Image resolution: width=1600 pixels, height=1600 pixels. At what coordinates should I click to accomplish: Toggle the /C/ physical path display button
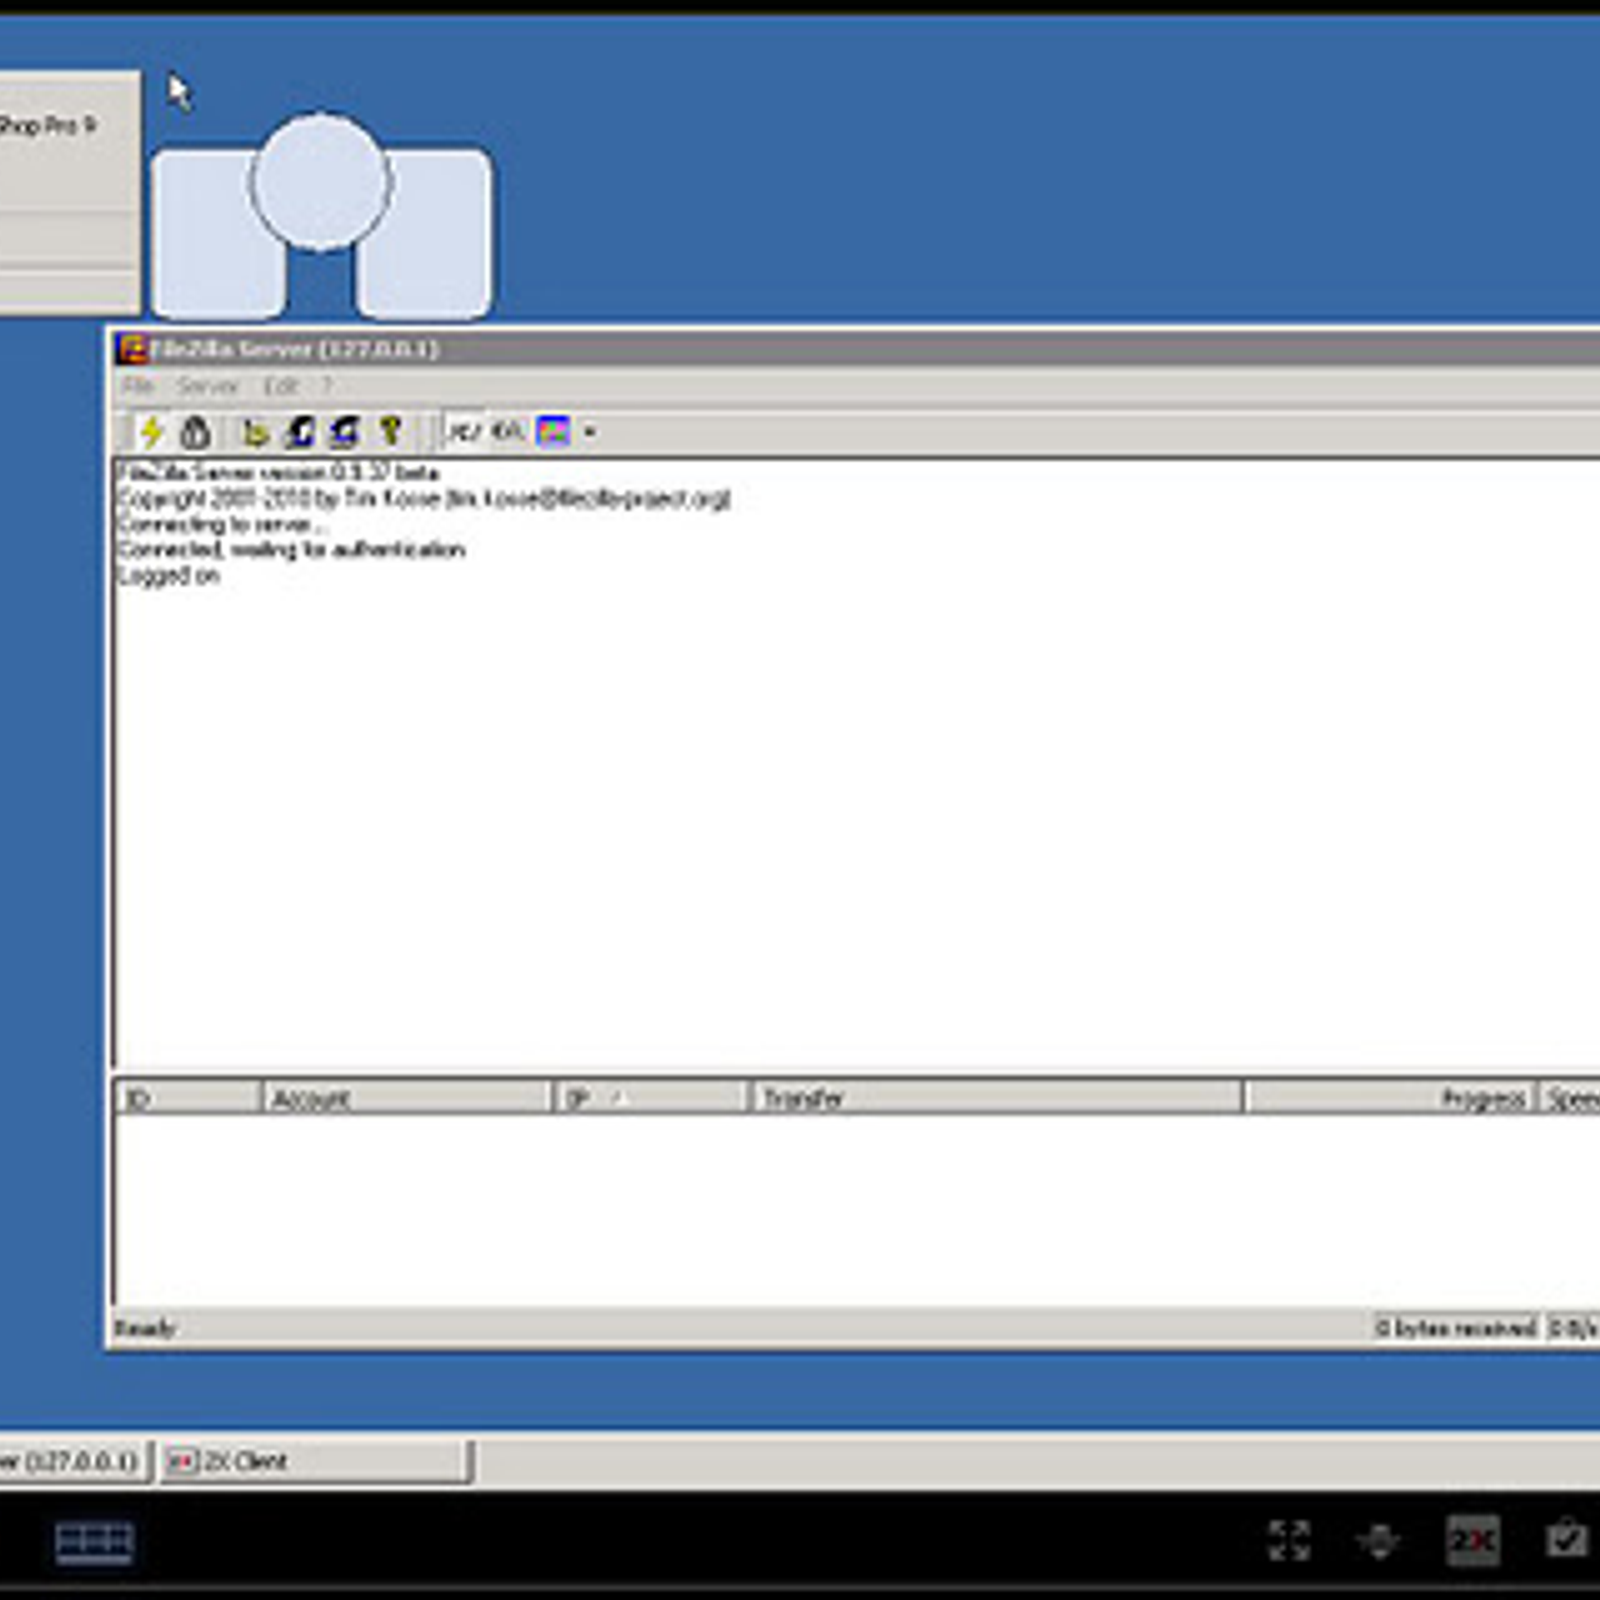point(464,432)
